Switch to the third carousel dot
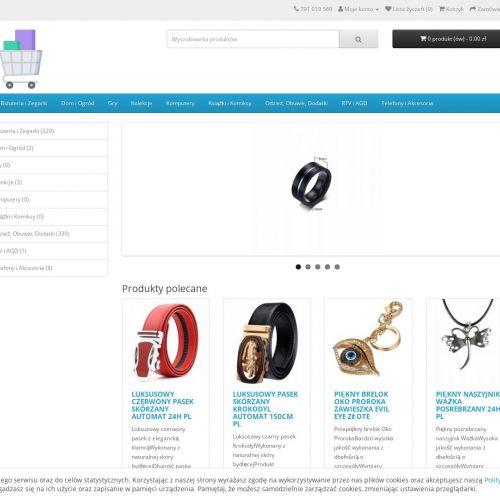The width and height of the screenshot is (500, 500). pos(318,267)
